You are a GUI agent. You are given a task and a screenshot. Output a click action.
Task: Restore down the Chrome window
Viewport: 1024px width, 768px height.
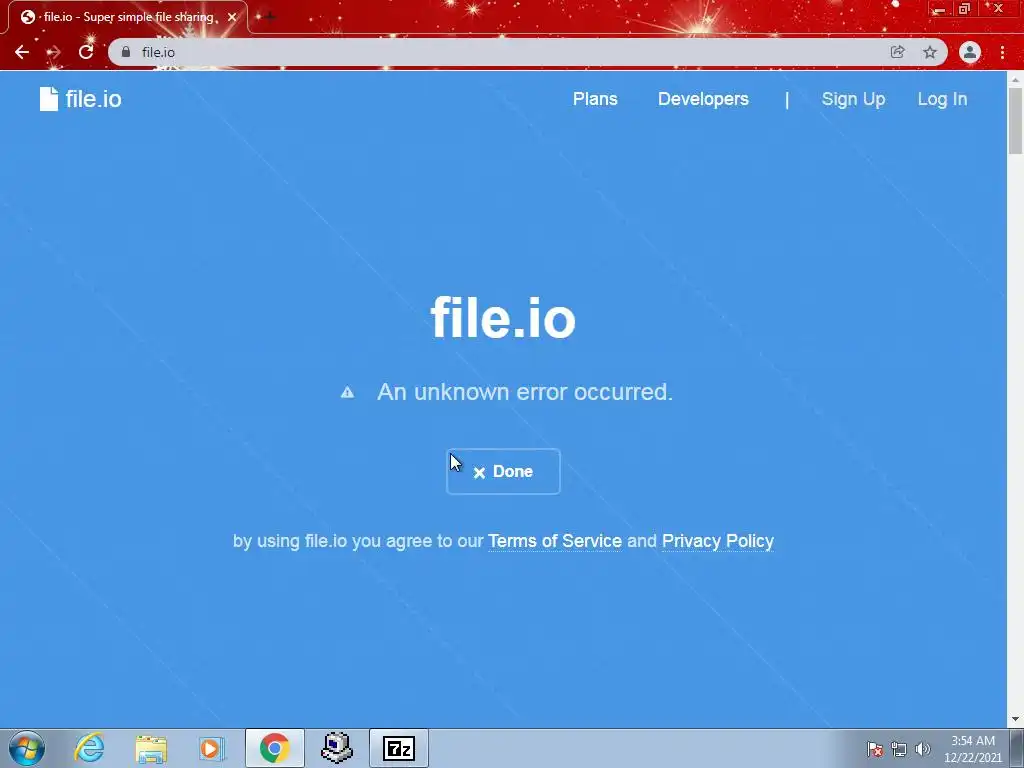click(x=965, y=9)
